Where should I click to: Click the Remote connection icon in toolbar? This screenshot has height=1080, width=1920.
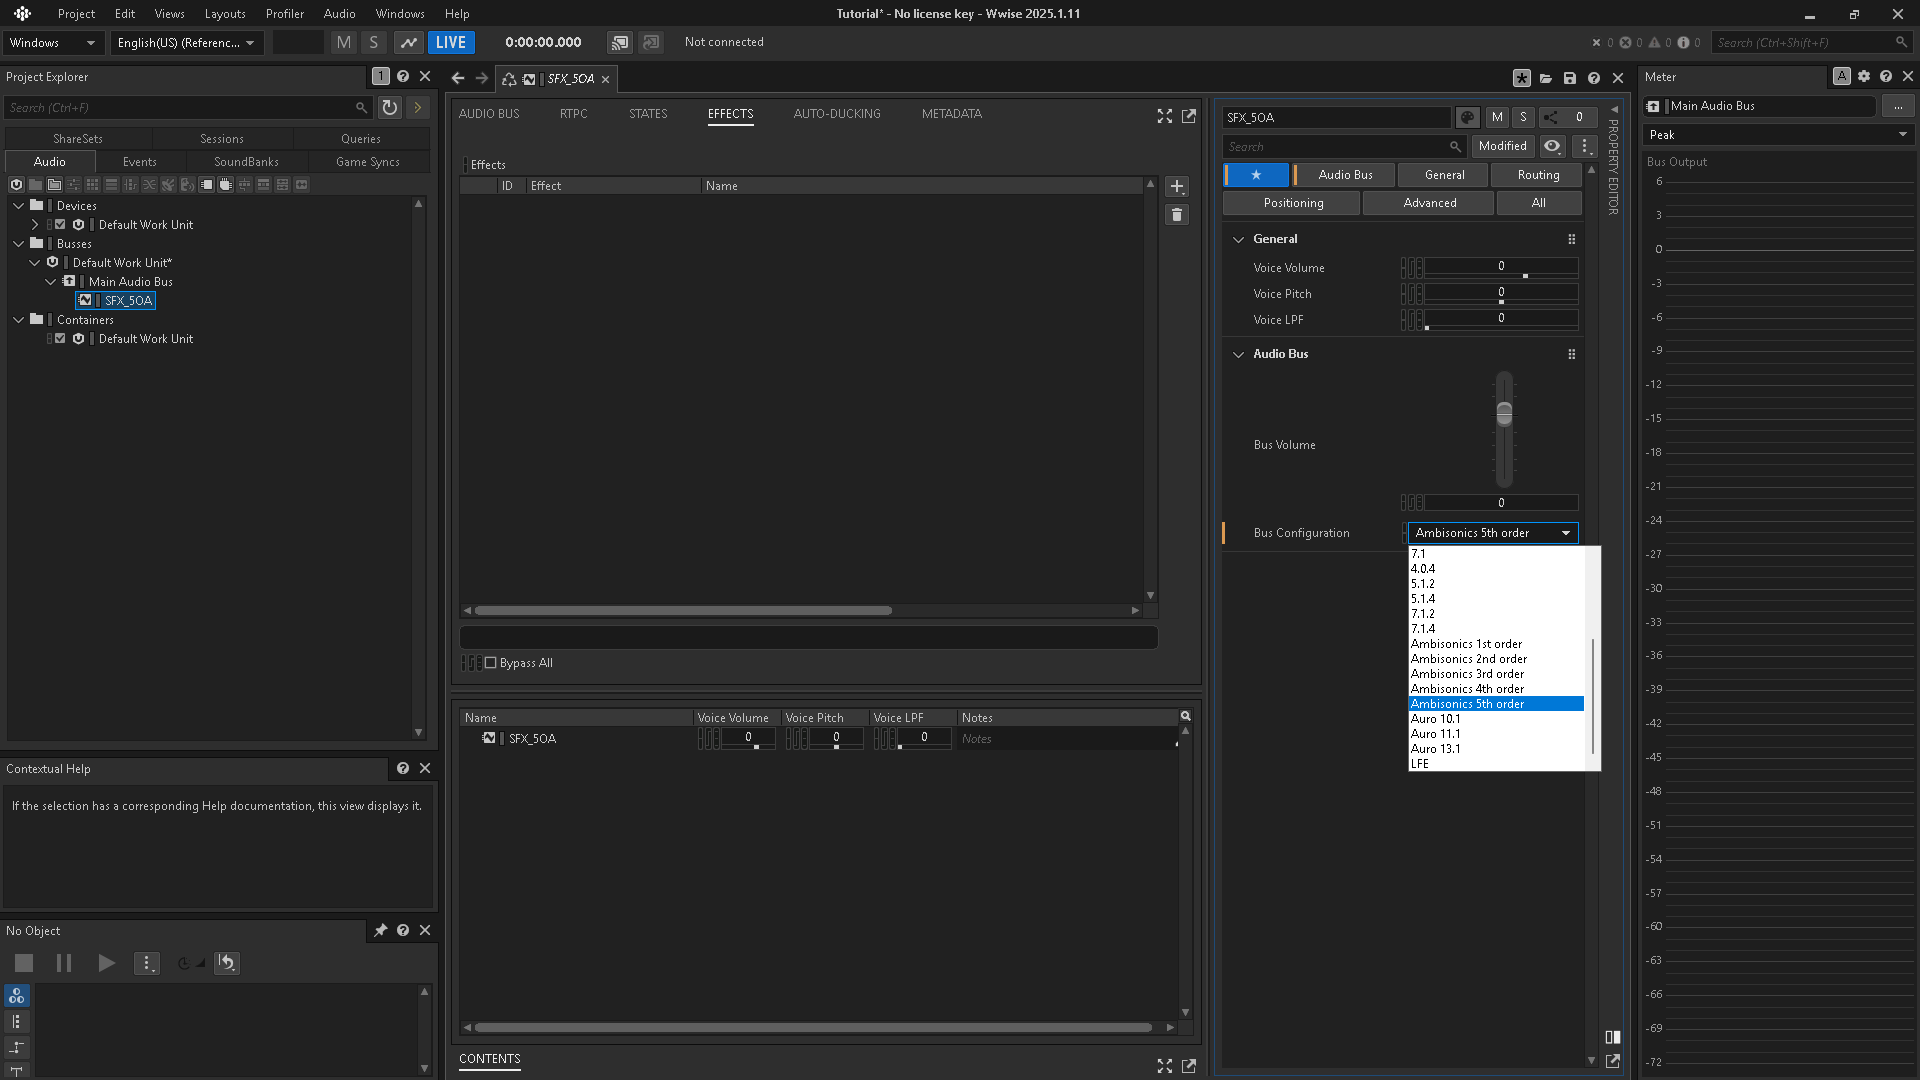[x=620, y=42]
